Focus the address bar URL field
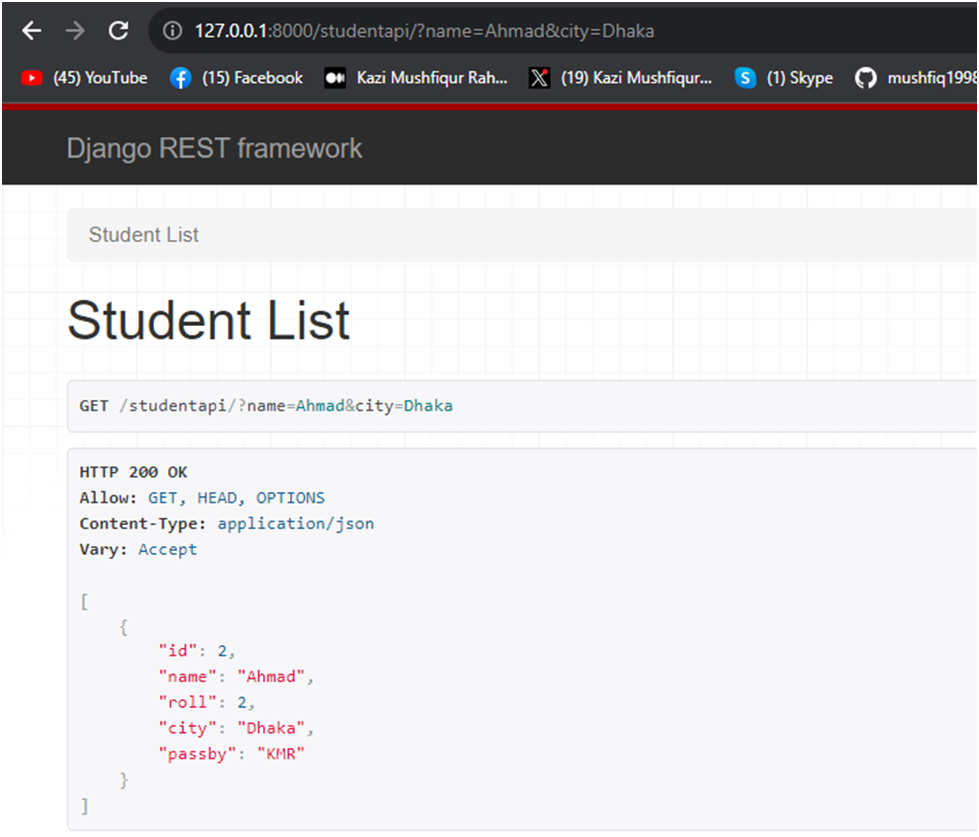Image resolution: width=979 pixels, height=837 pixels. click(500, 31)
